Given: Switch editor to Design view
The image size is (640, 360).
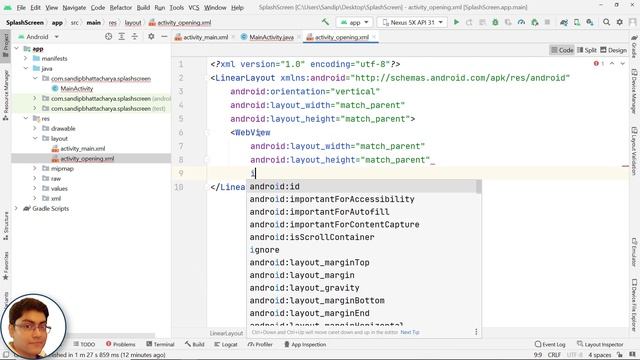Looking at the screenshot, I should point(613,50).
